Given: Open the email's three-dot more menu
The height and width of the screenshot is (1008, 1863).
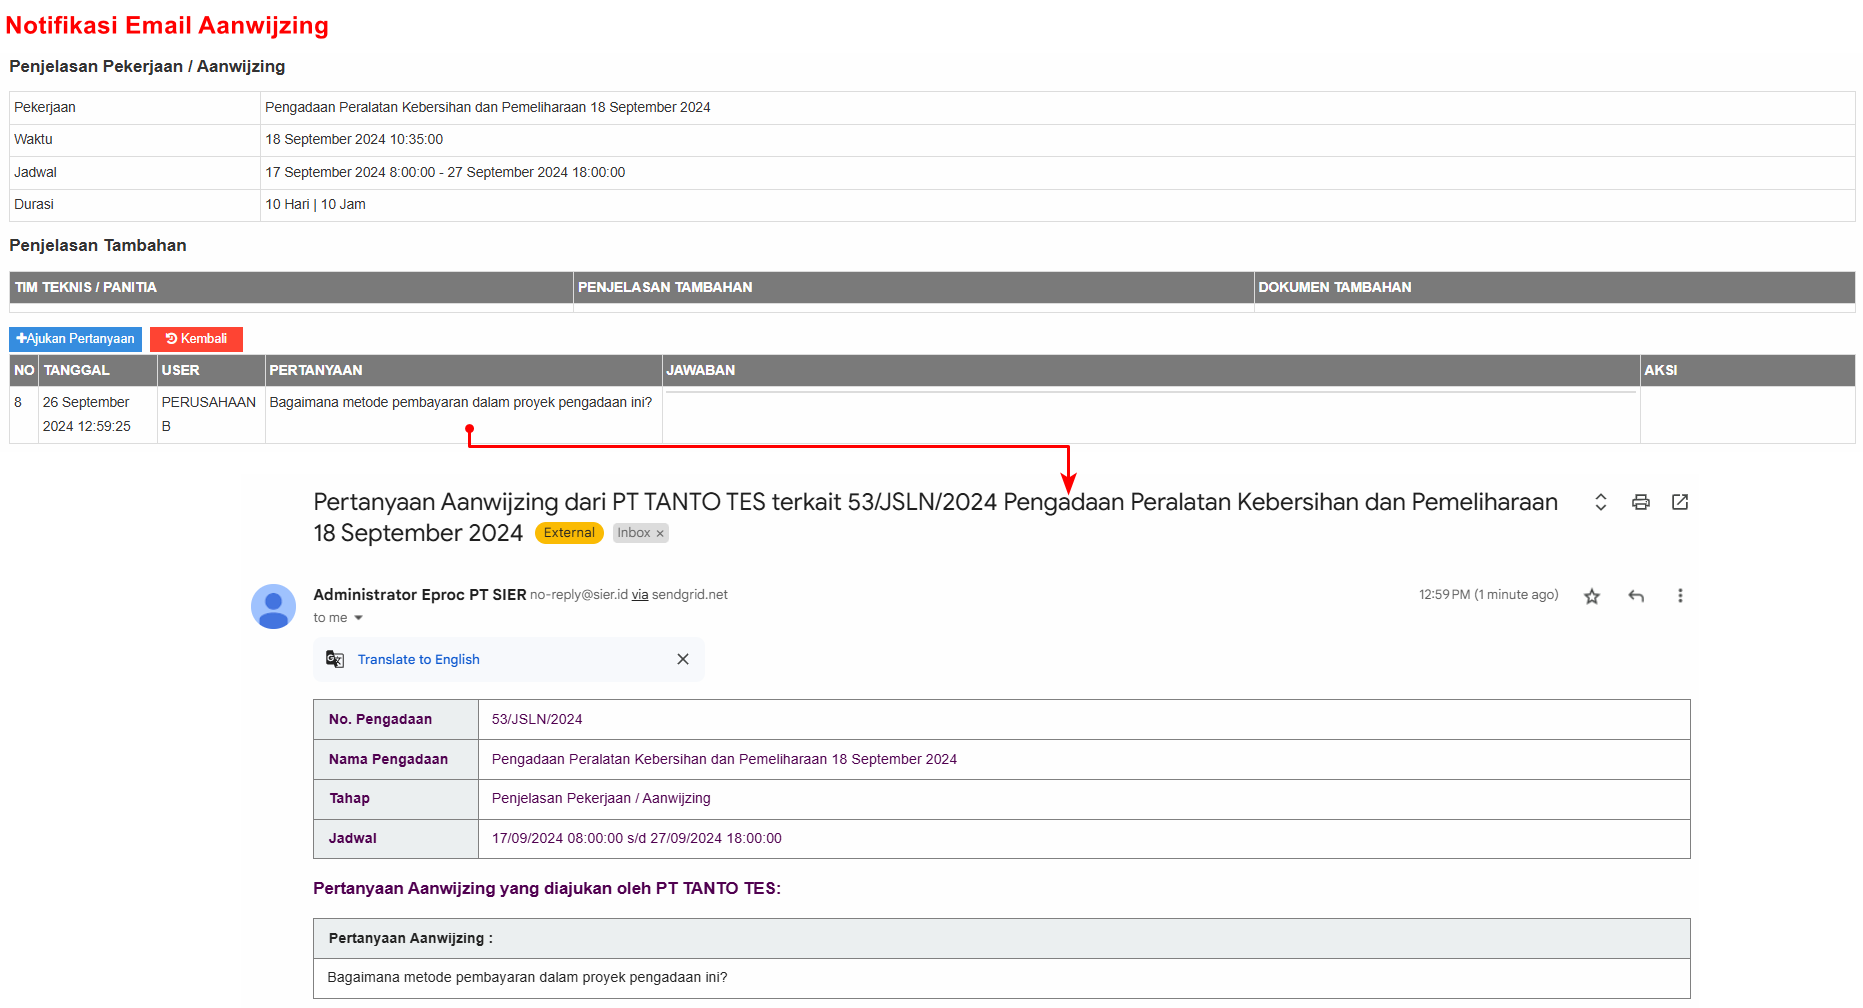Looking at the screenshot, I should [1680, 596].
